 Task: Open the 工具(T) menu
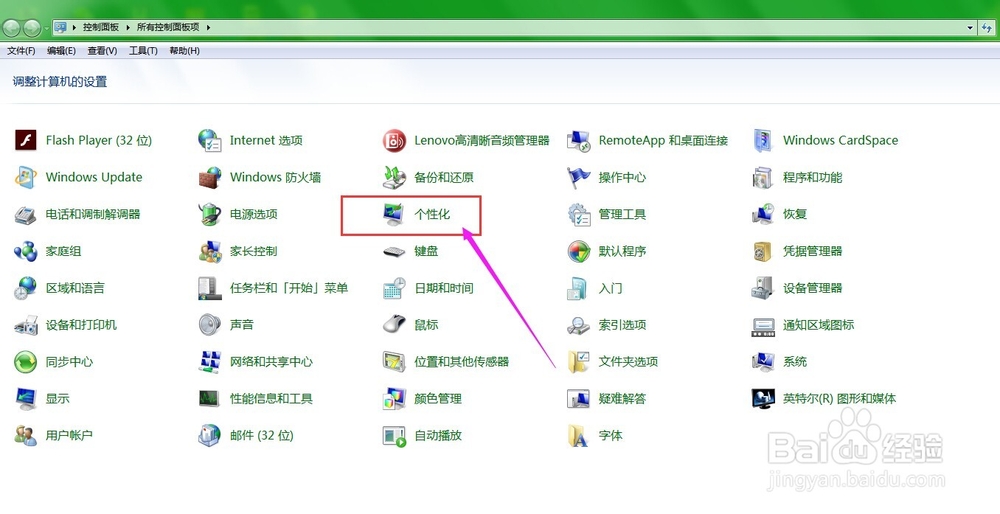tap(143, 50)
